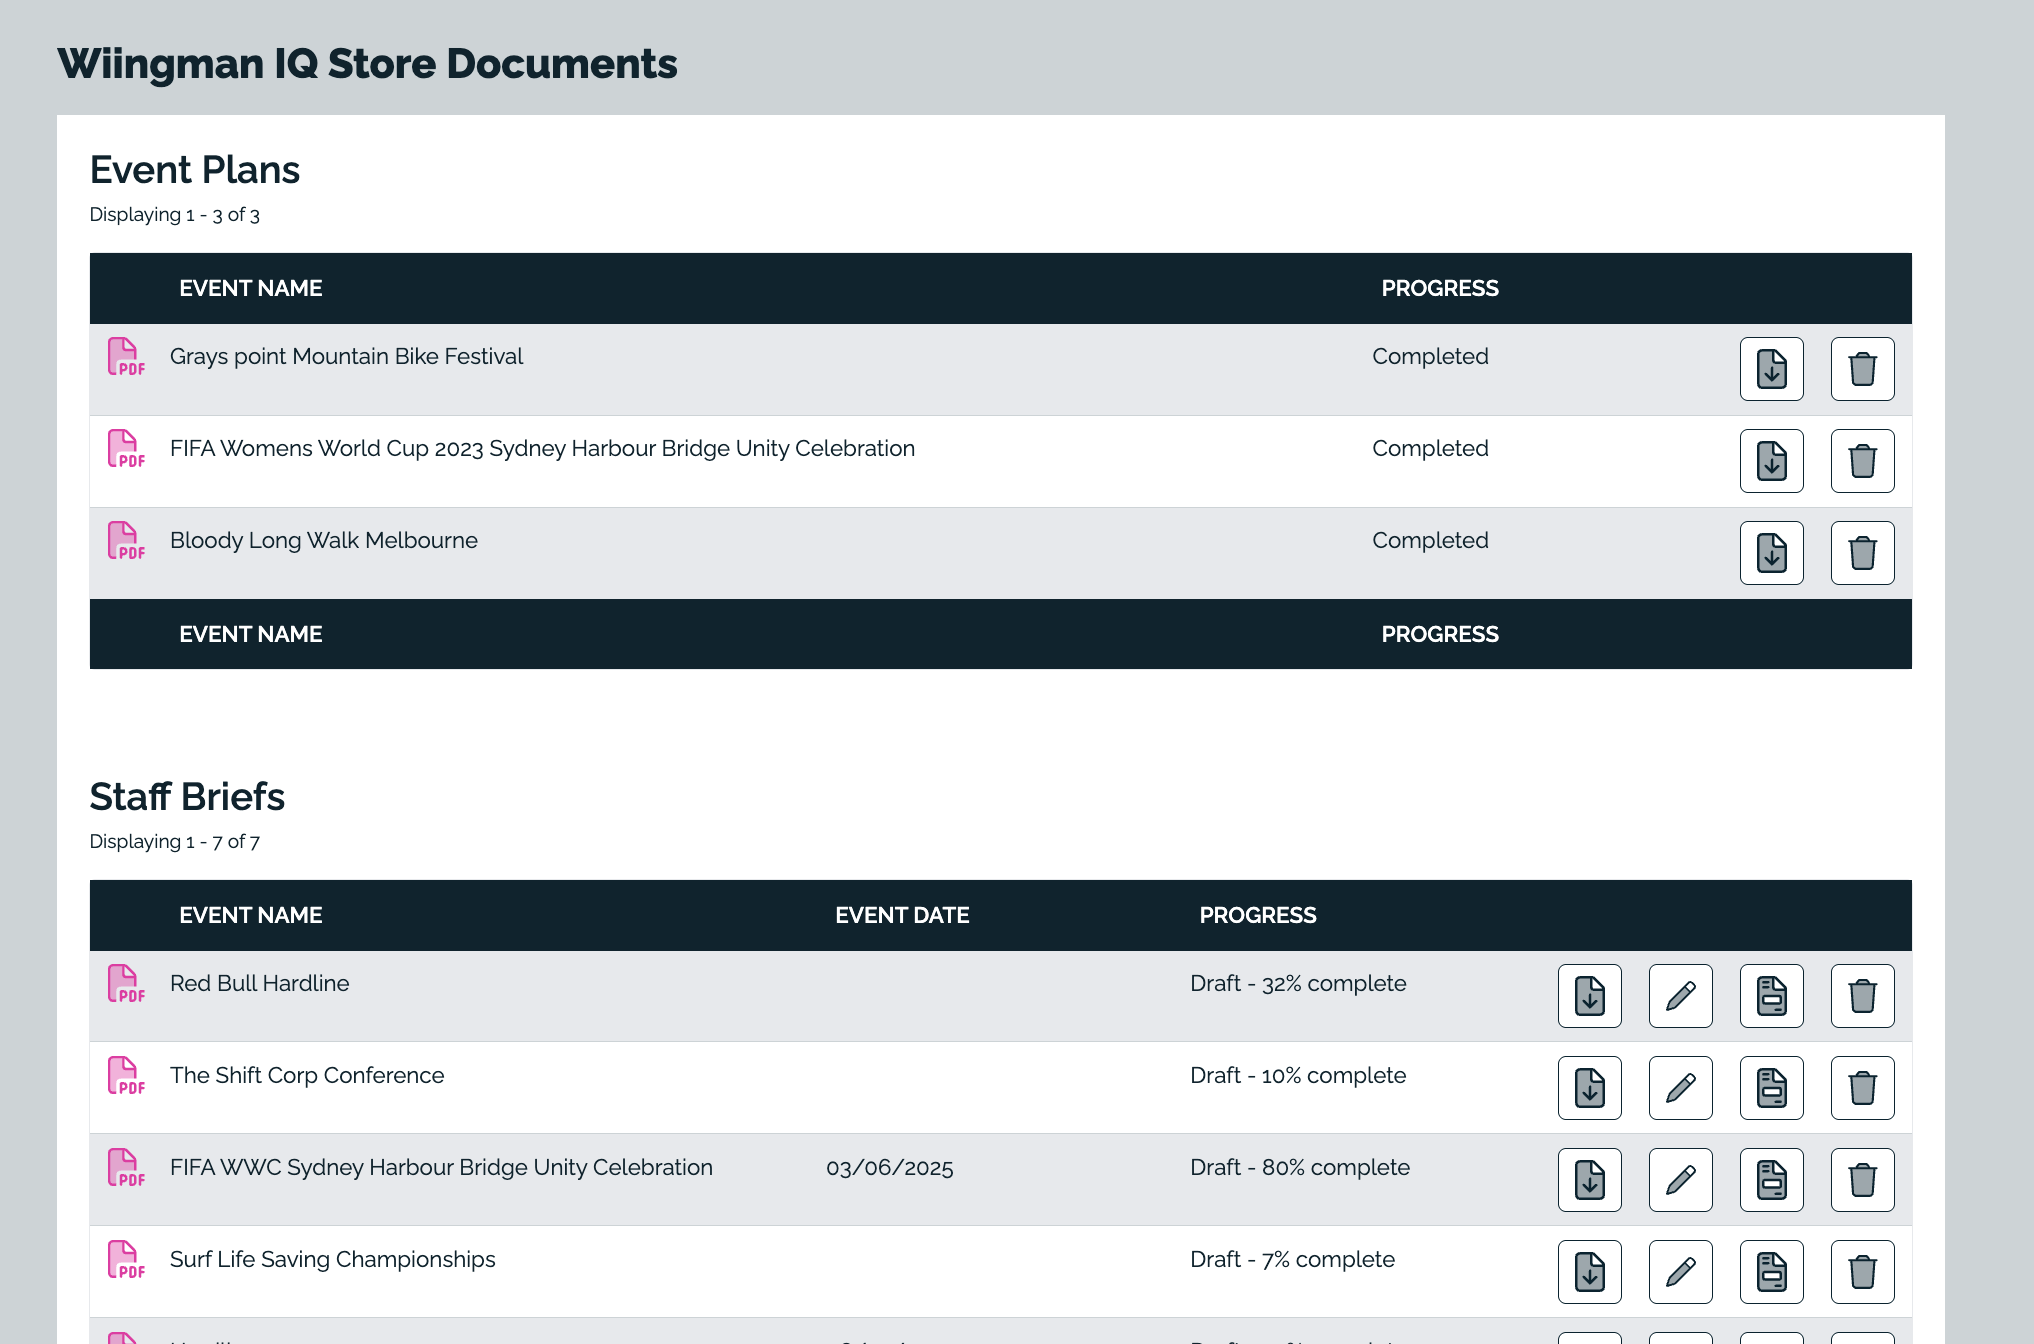Click PDF icon beside Bloody Long Walk Melbourne
This screenshot has width=2034, height=1344.
[126, 541]
